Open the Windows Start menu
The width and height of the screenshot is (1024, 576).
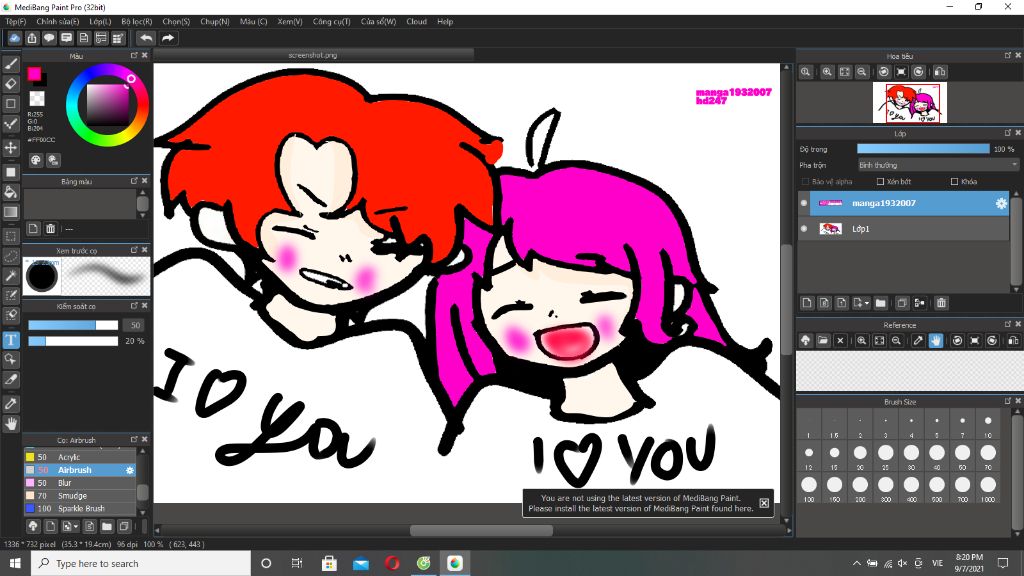click(15, 563)
